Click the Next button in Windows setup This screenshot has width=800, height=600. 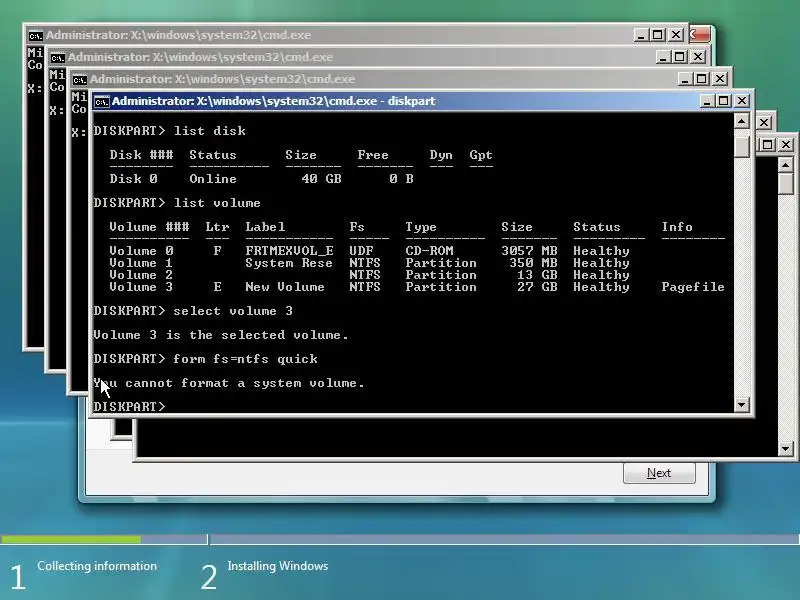coord(659,473)
